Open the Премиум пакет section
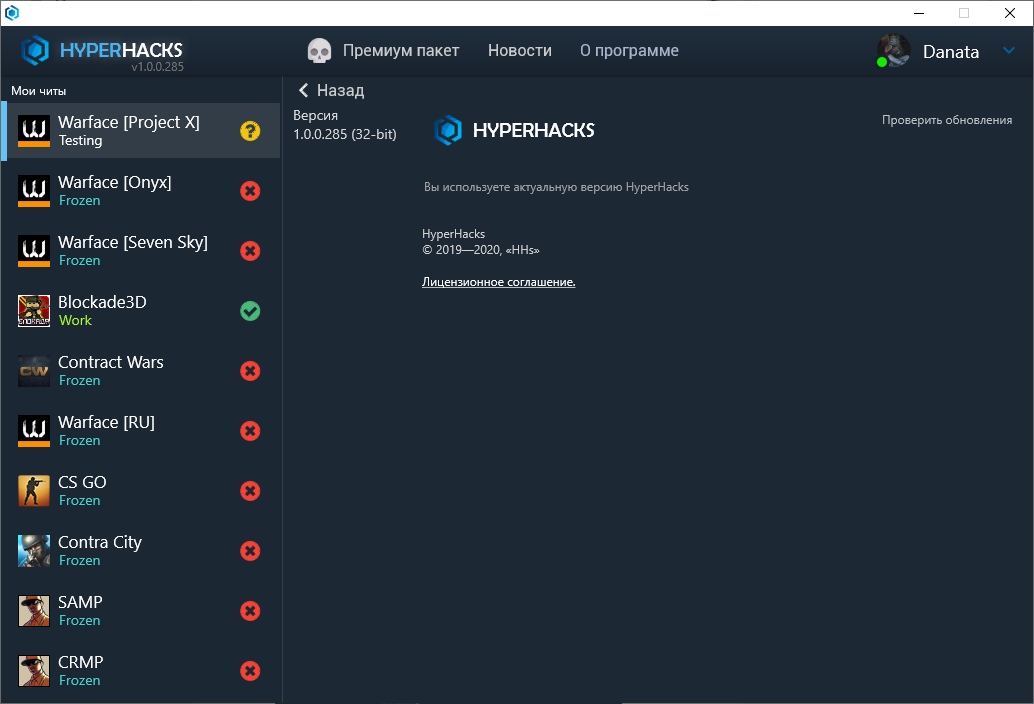1034x704 pixels. [x=400, y=51]
